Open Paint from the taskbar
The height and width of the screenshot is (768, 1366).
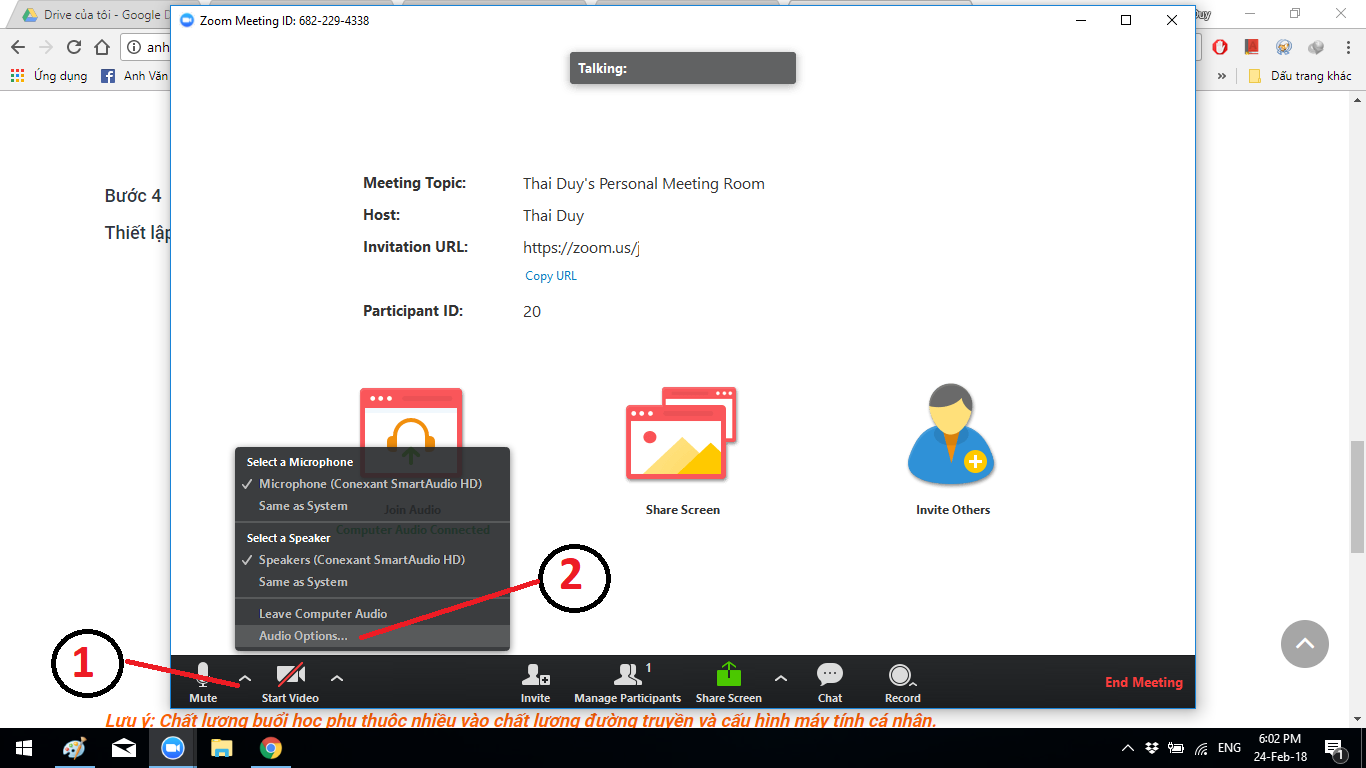(x=74, y=748)
